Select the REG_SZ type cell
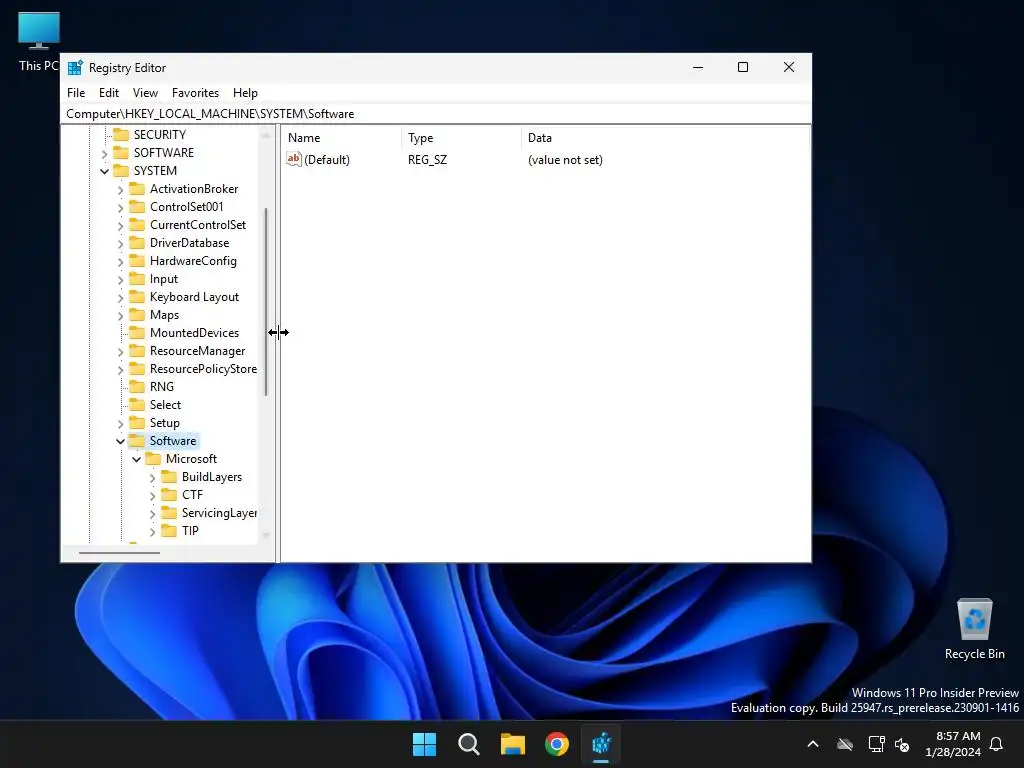This screenshot has height=768, width=1024. pyautogui.click(x=427, y=160)
